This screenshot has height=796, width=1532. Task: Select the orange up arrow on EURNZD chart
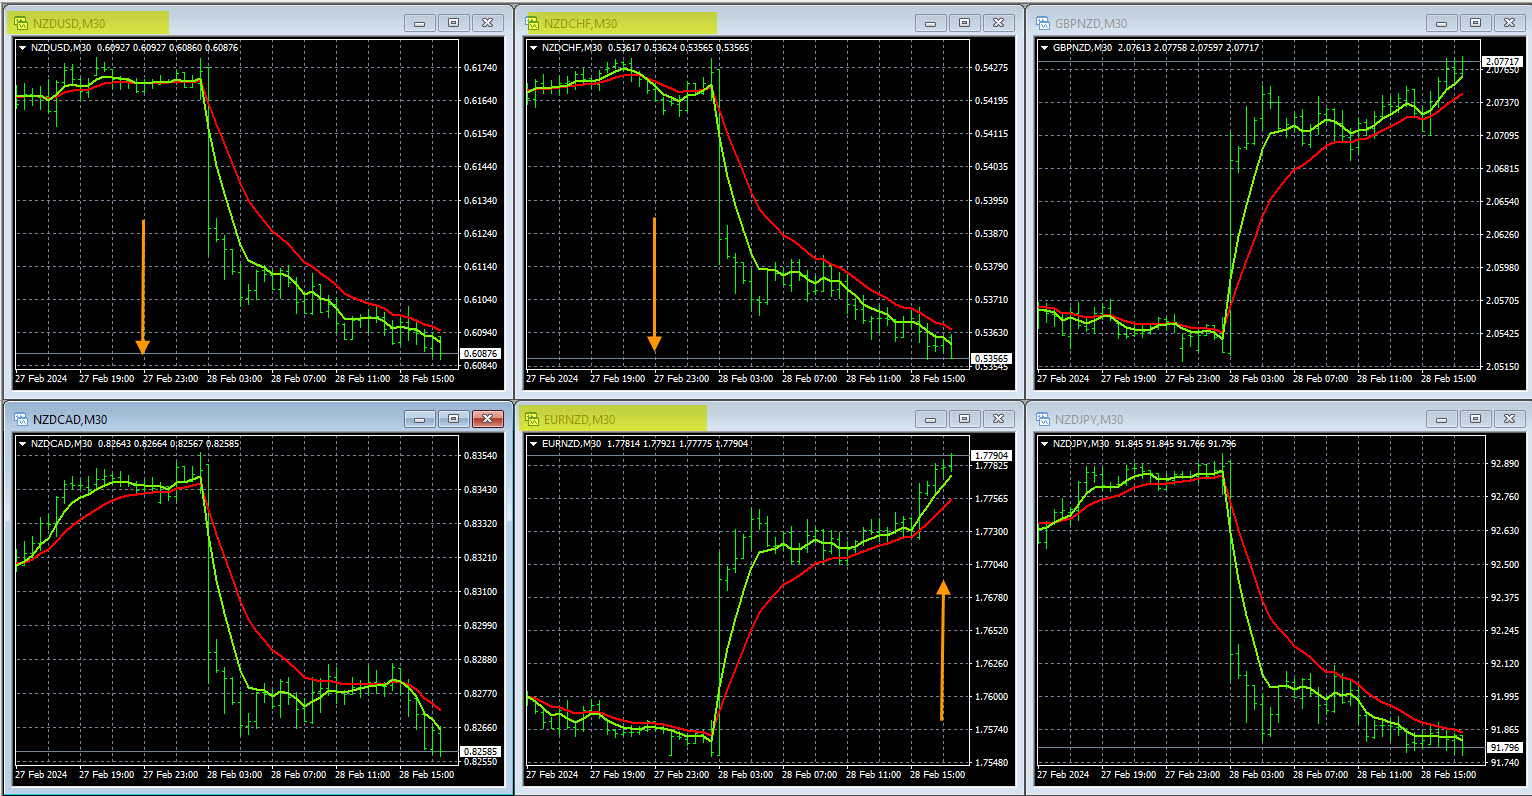942,650
